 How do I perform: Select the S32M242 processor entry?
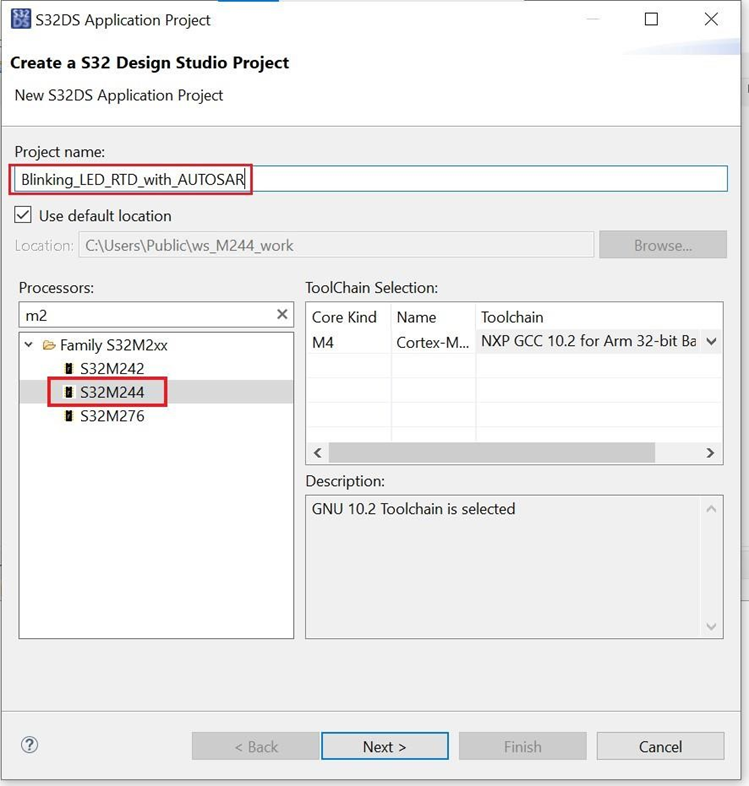coord(112,369)
